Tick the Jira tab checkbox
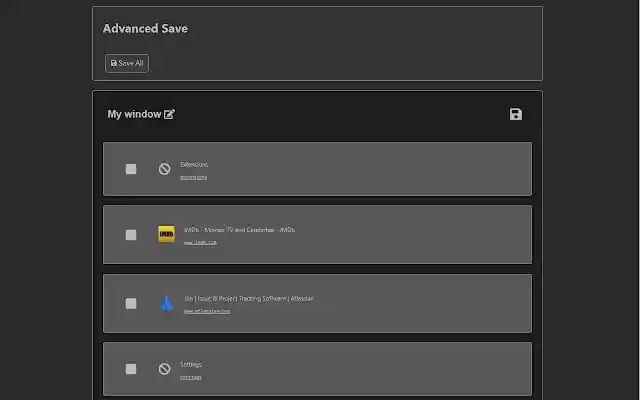640x400 pixels. pos(131,303)
